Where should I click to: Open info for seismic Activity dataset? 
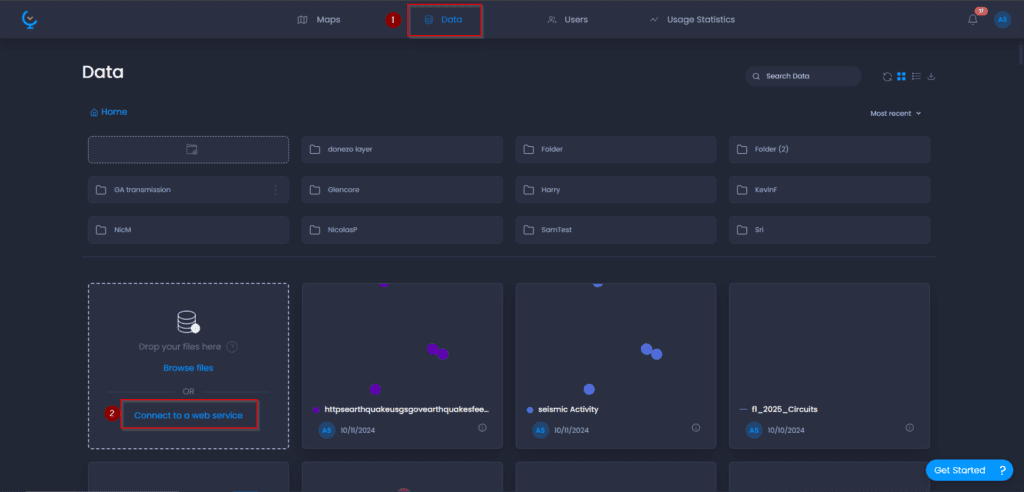(x=696, y=427)
